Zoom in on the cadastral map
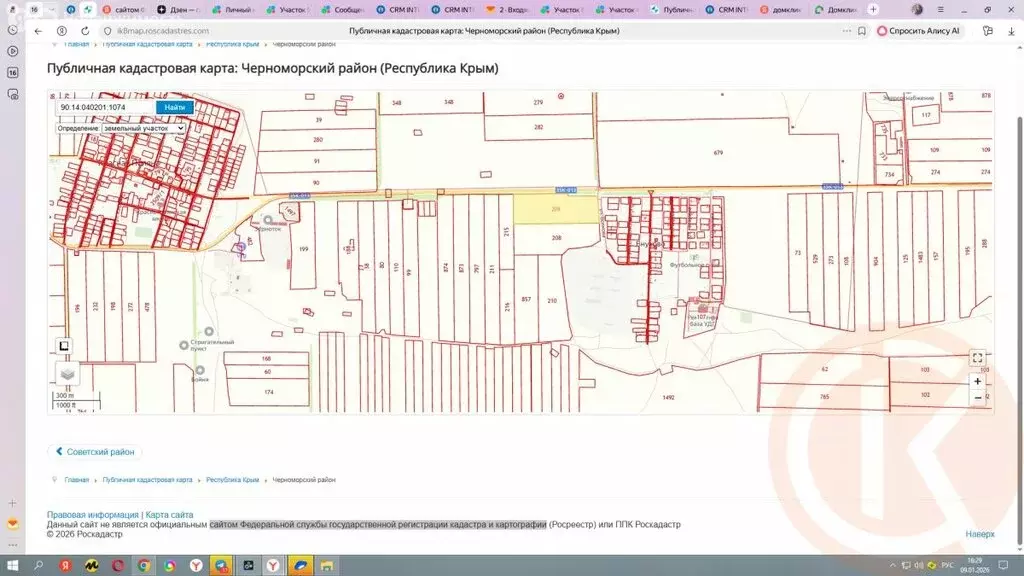The image size is (1024, 576). tap(978, 381)
